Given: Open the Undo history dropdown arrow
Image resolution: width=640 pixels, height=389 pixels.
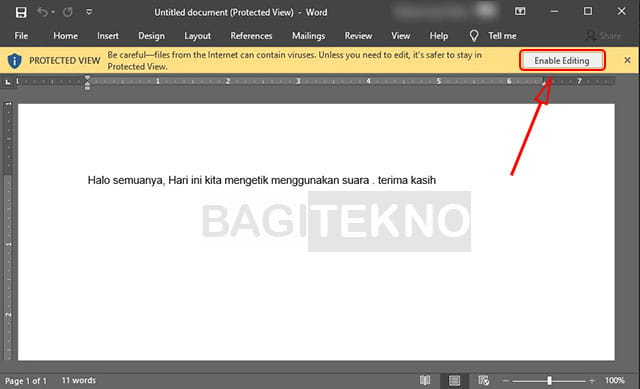Looking at the screenshot, I should [53, 12].
